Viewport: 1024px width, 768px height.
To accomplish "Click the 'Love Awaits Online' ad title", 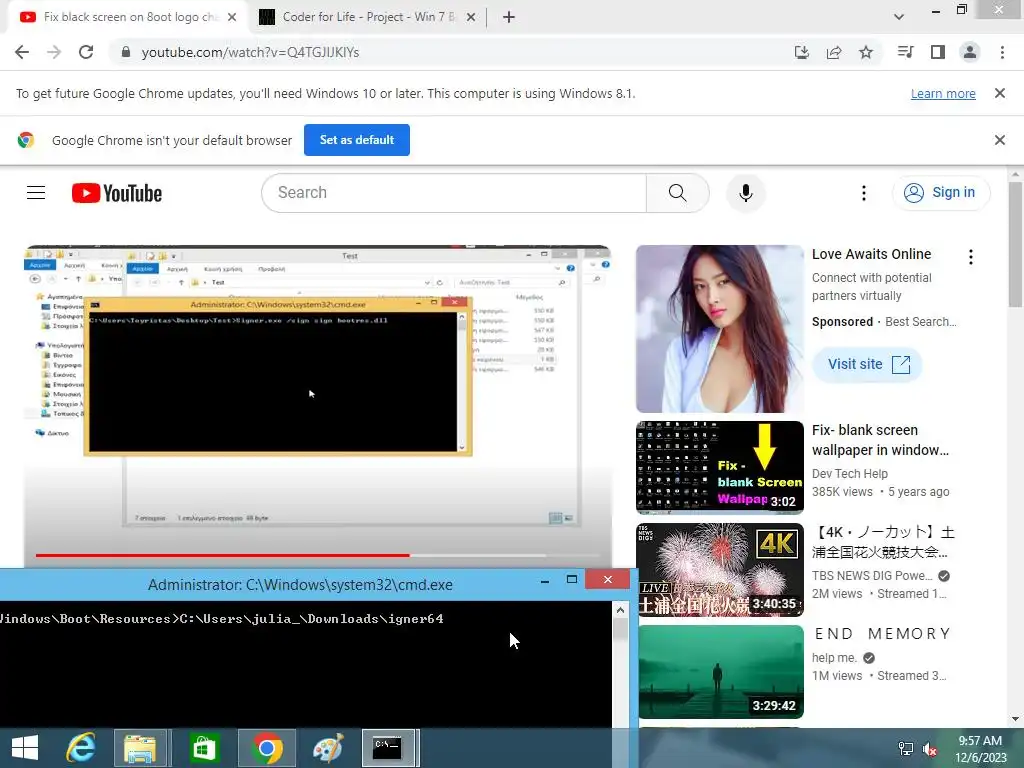I will pyautogui.click(x=871, y=254).
